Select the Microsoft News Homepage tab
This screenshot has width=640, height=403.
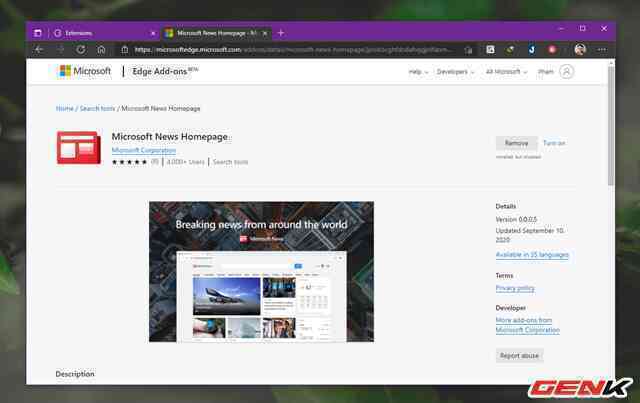point(216,33)
